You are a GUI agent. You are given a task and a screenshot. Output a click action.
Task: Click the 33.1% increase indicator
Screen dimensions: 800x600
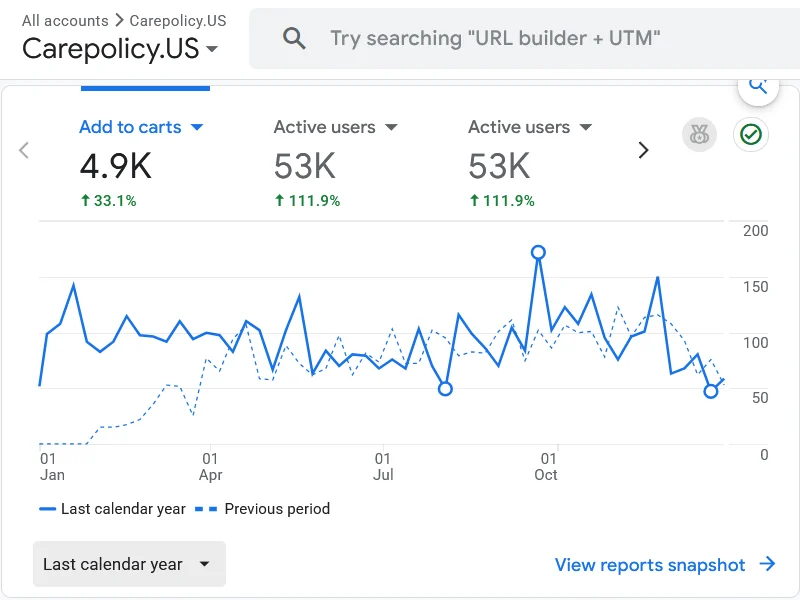tap(109, 201)
